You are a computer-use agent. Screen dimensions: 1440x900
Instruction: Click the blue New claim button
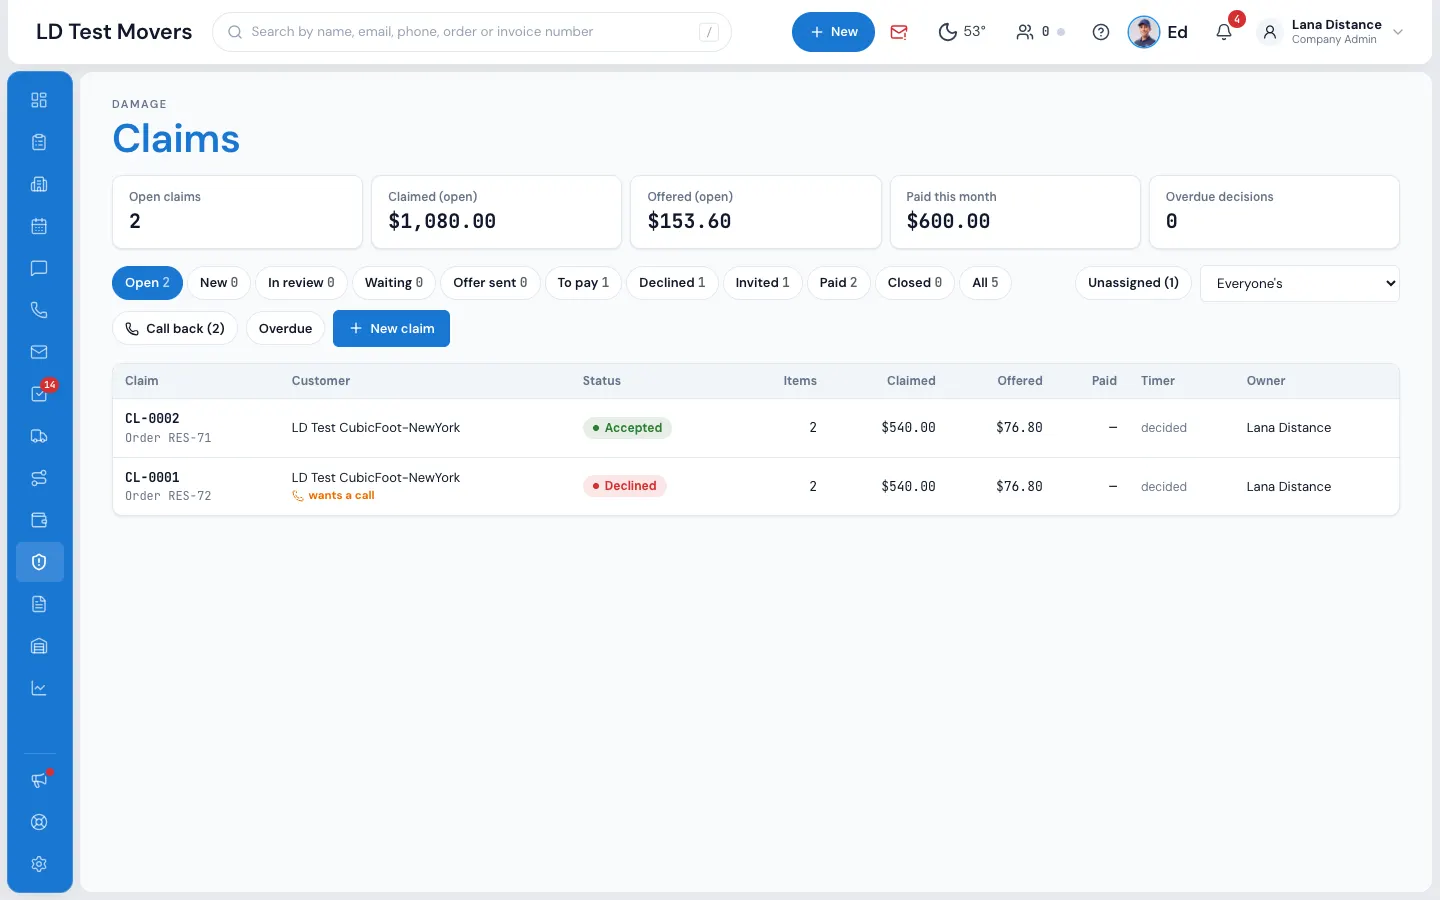[391, 328]
